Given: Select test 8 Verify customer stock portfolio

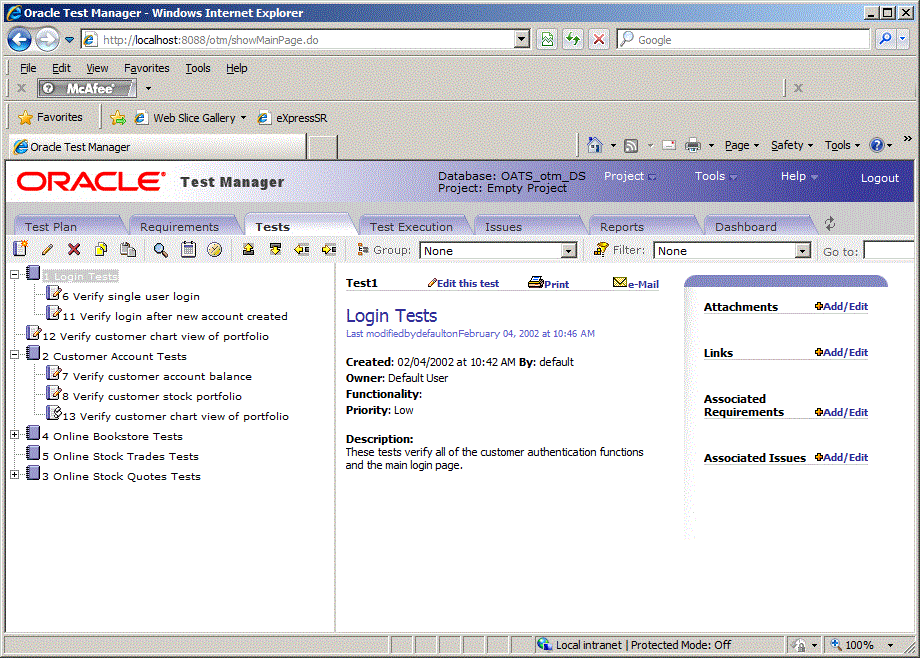Looking at the screenshot, I should pos(152,396).
